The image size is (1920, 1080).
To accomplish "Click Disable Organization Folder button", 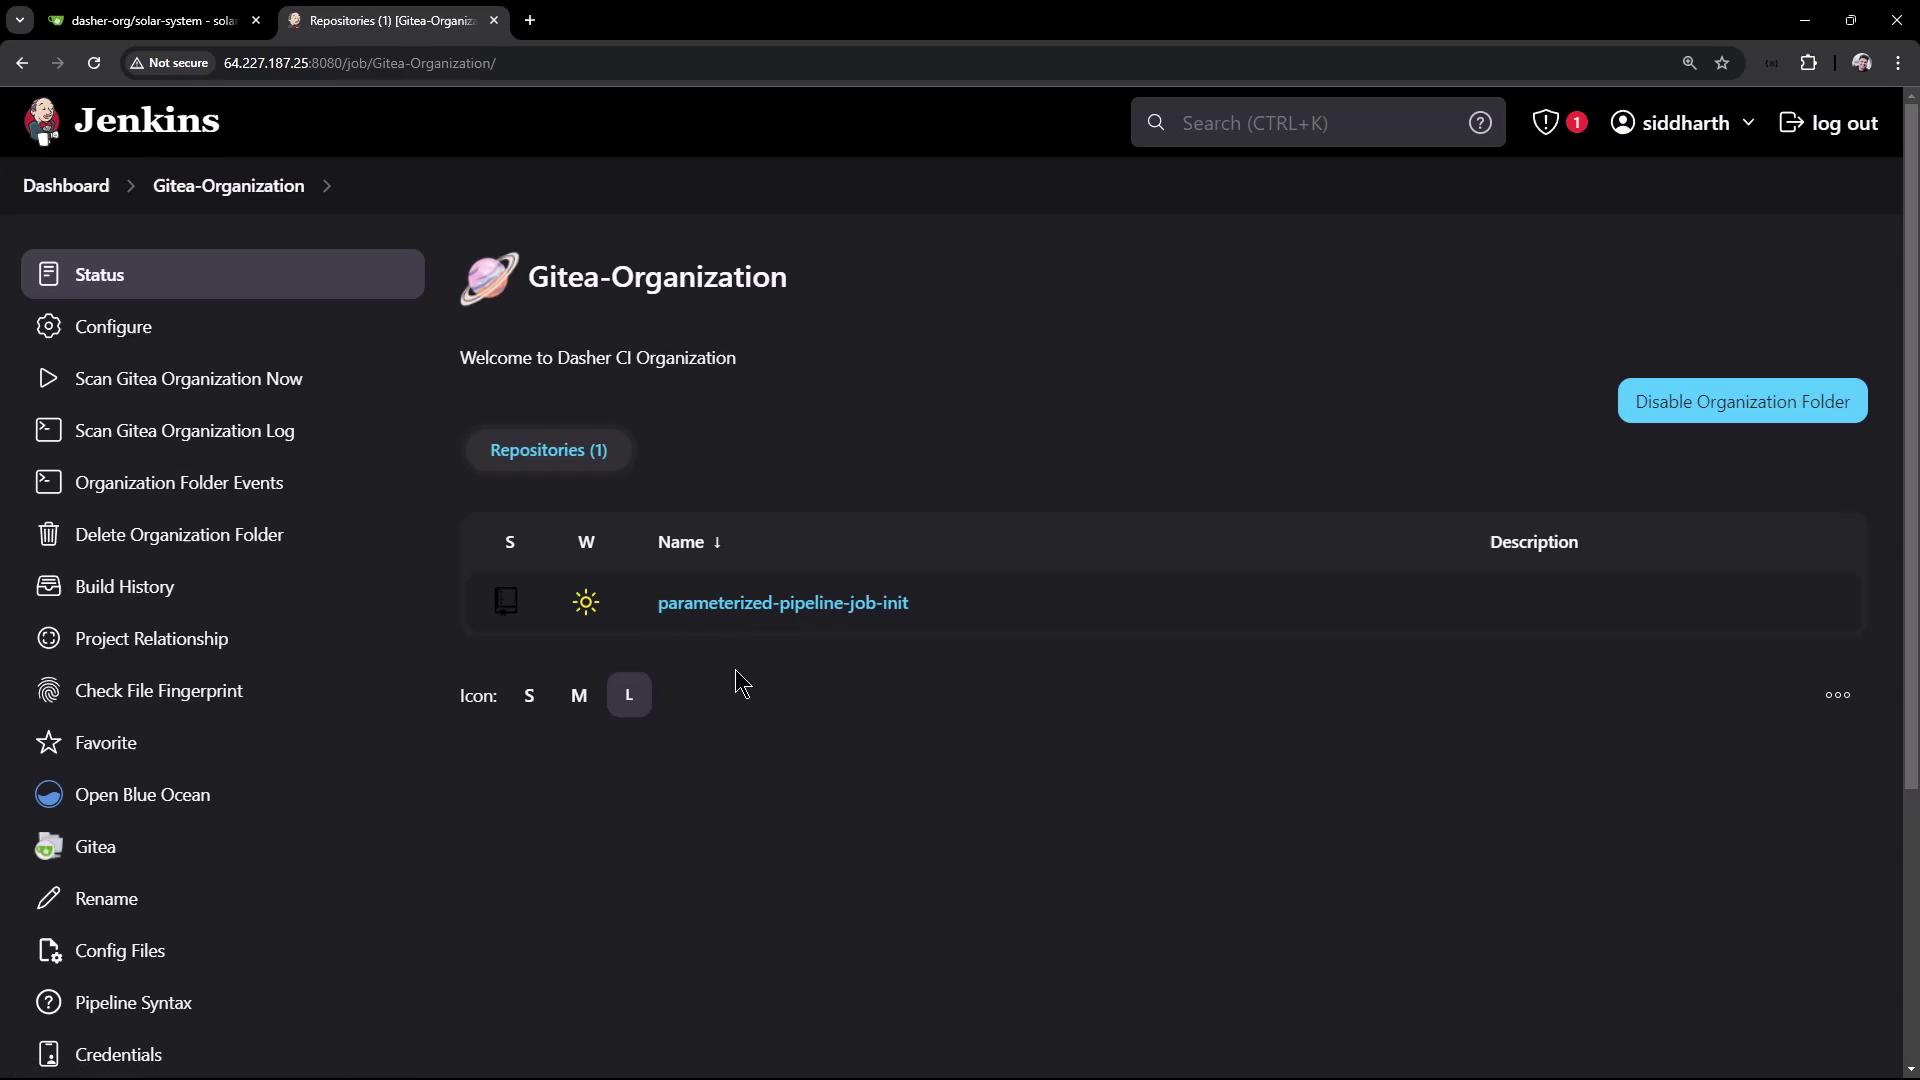I will pos(1741,401).
